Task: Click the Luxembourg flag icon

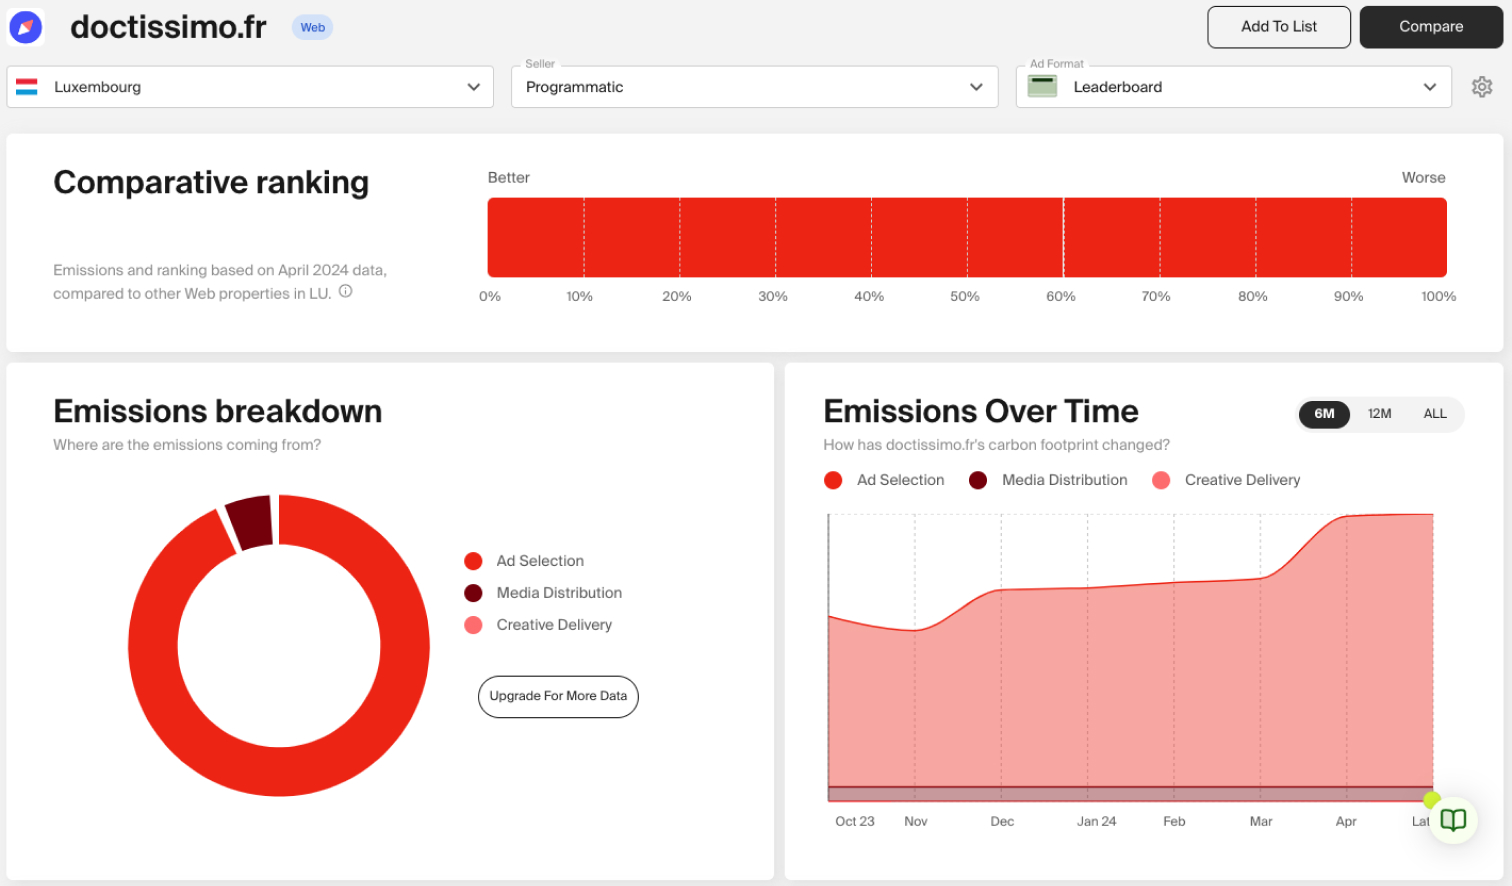Action: (27, 87)
